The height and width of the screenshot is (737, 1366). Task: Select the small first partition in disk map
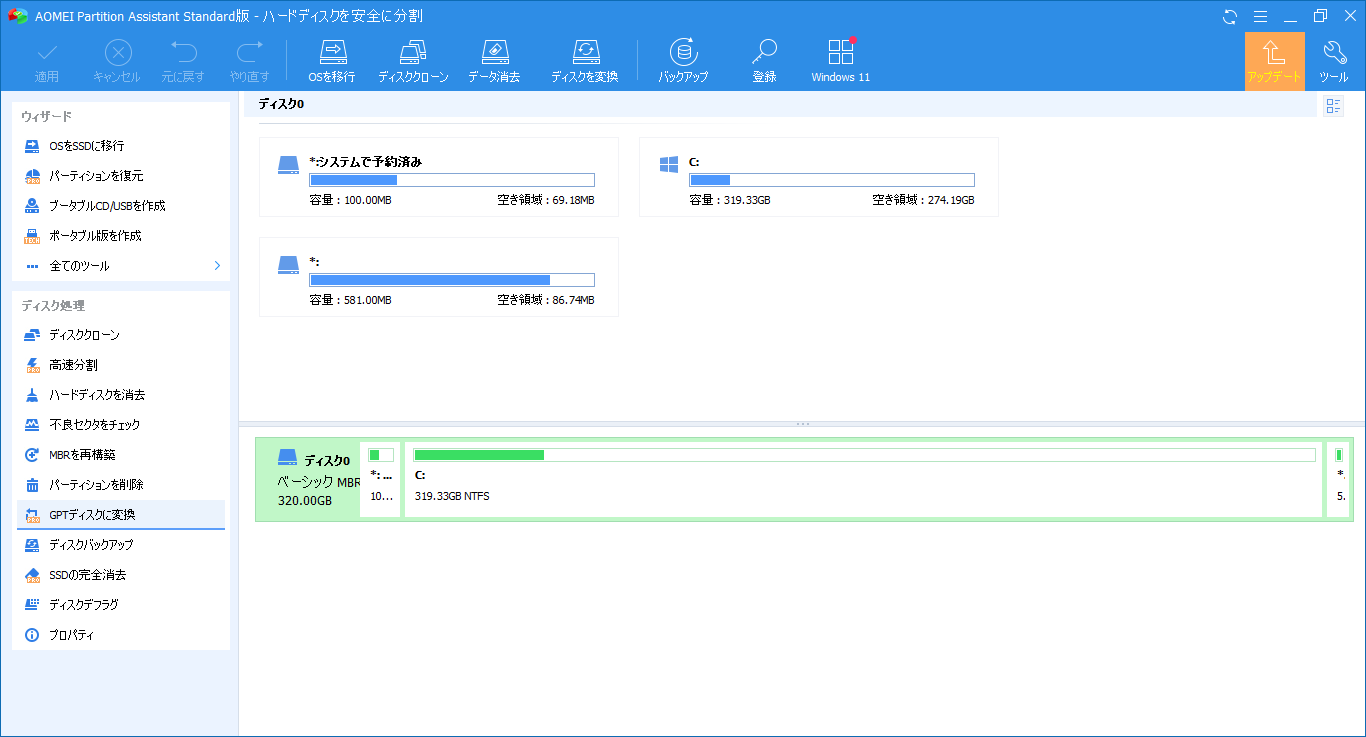pos(381,480)
